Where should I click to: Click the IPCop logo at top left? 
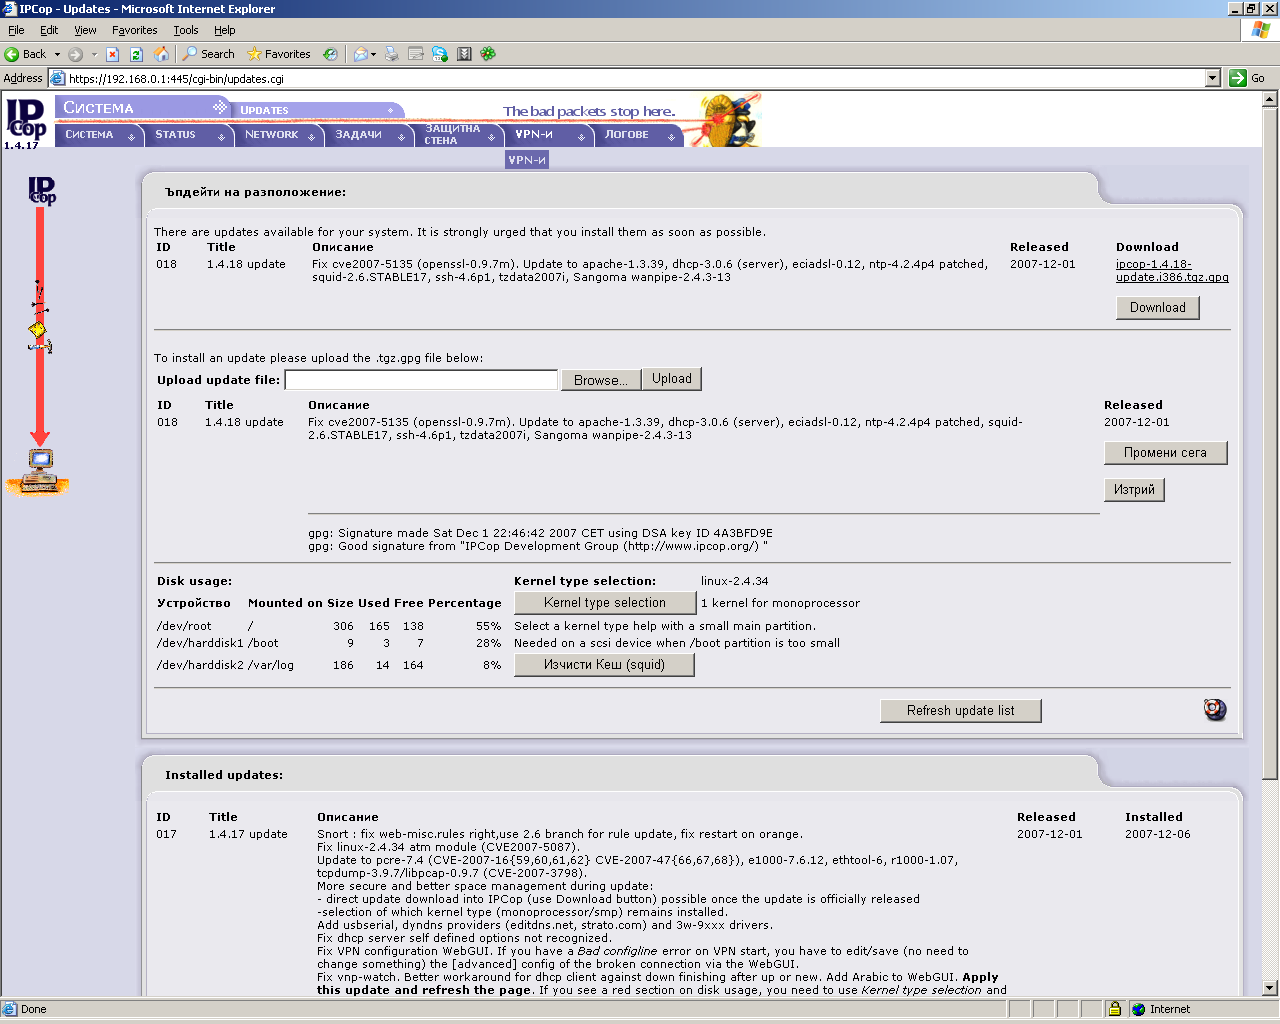27,120
